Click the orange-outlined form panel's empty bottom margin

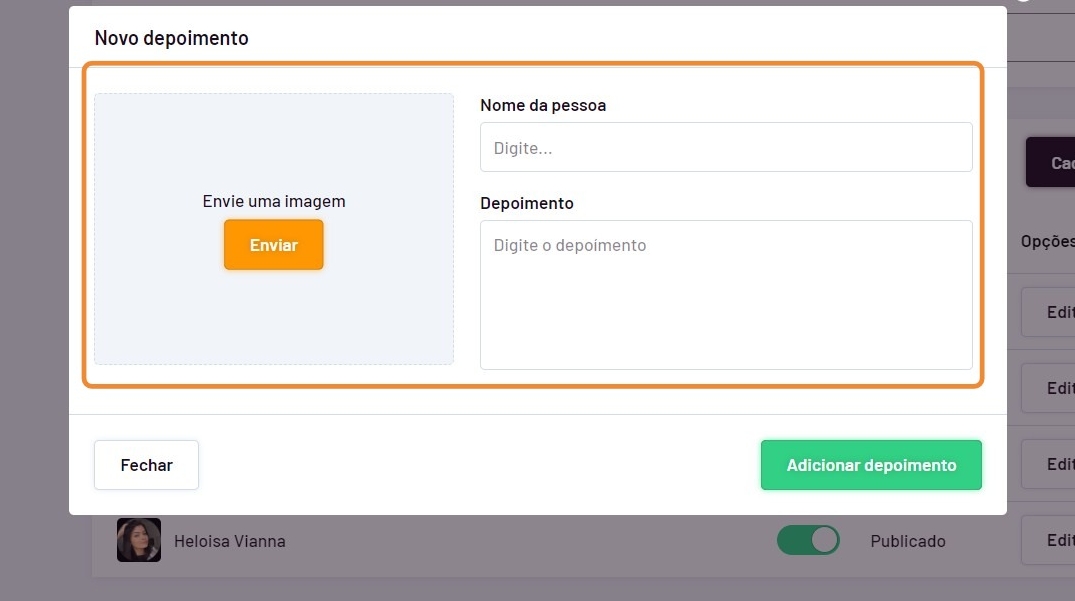coord(532,377)
